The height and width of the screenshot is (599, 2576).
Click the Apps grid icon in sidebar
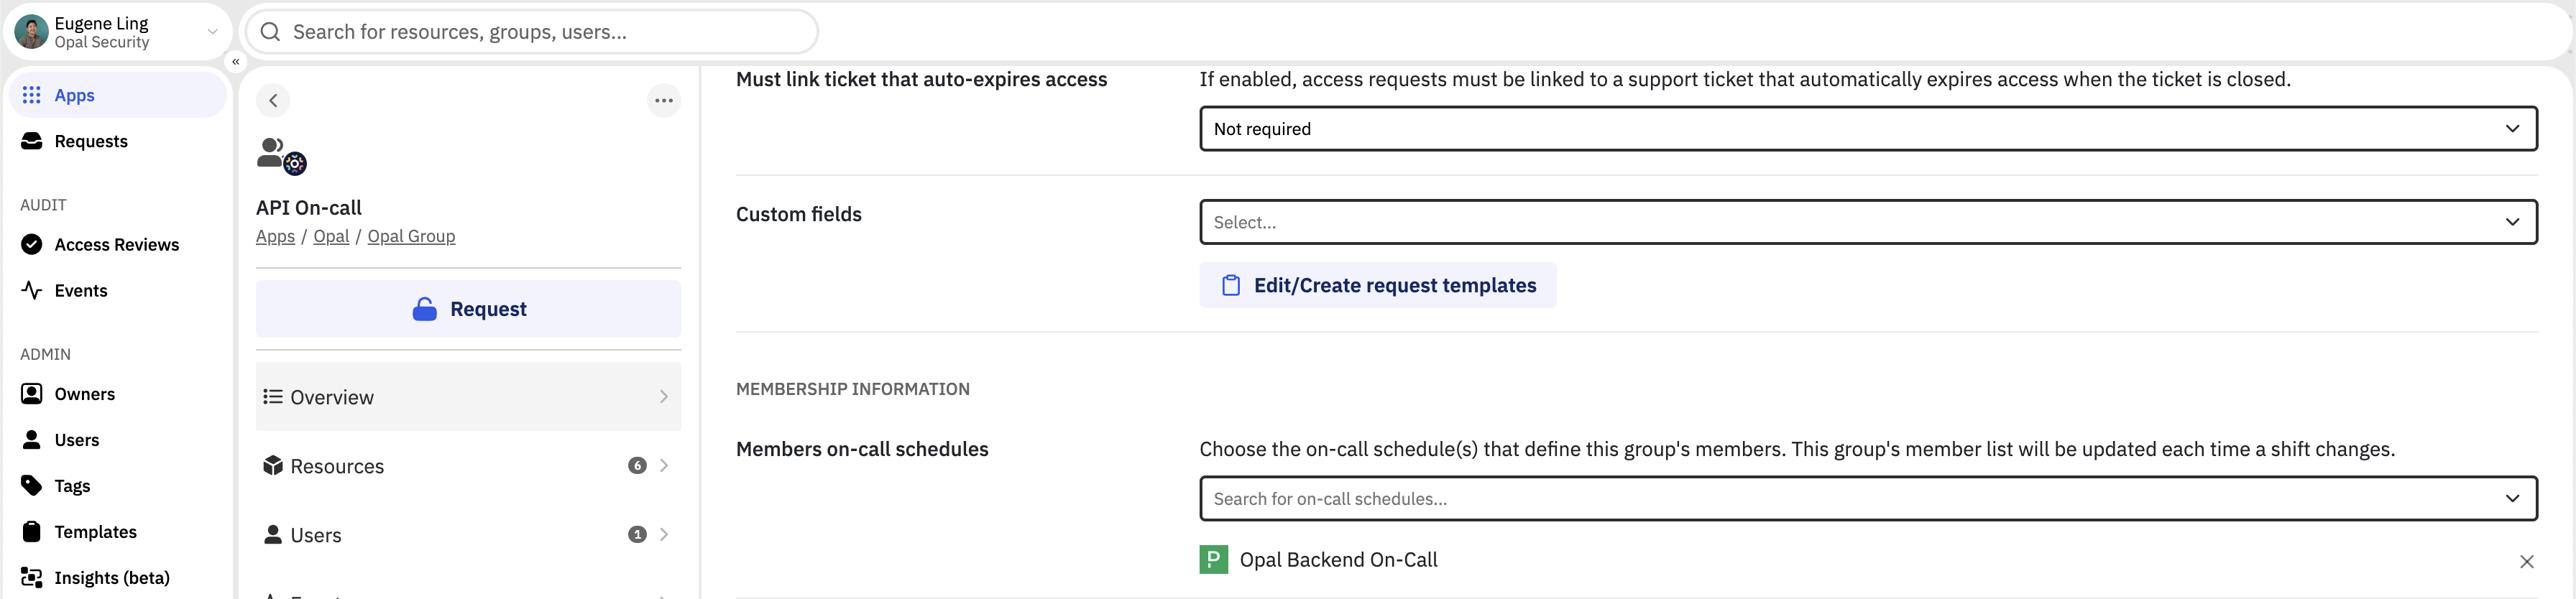tap(32, 95)
